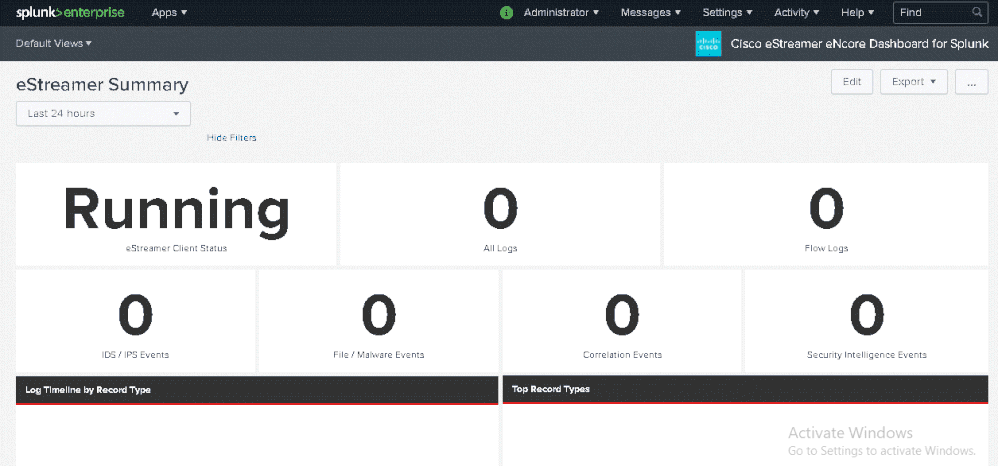Open the Settings menu

pyautogui.click(x=727, y=12)
